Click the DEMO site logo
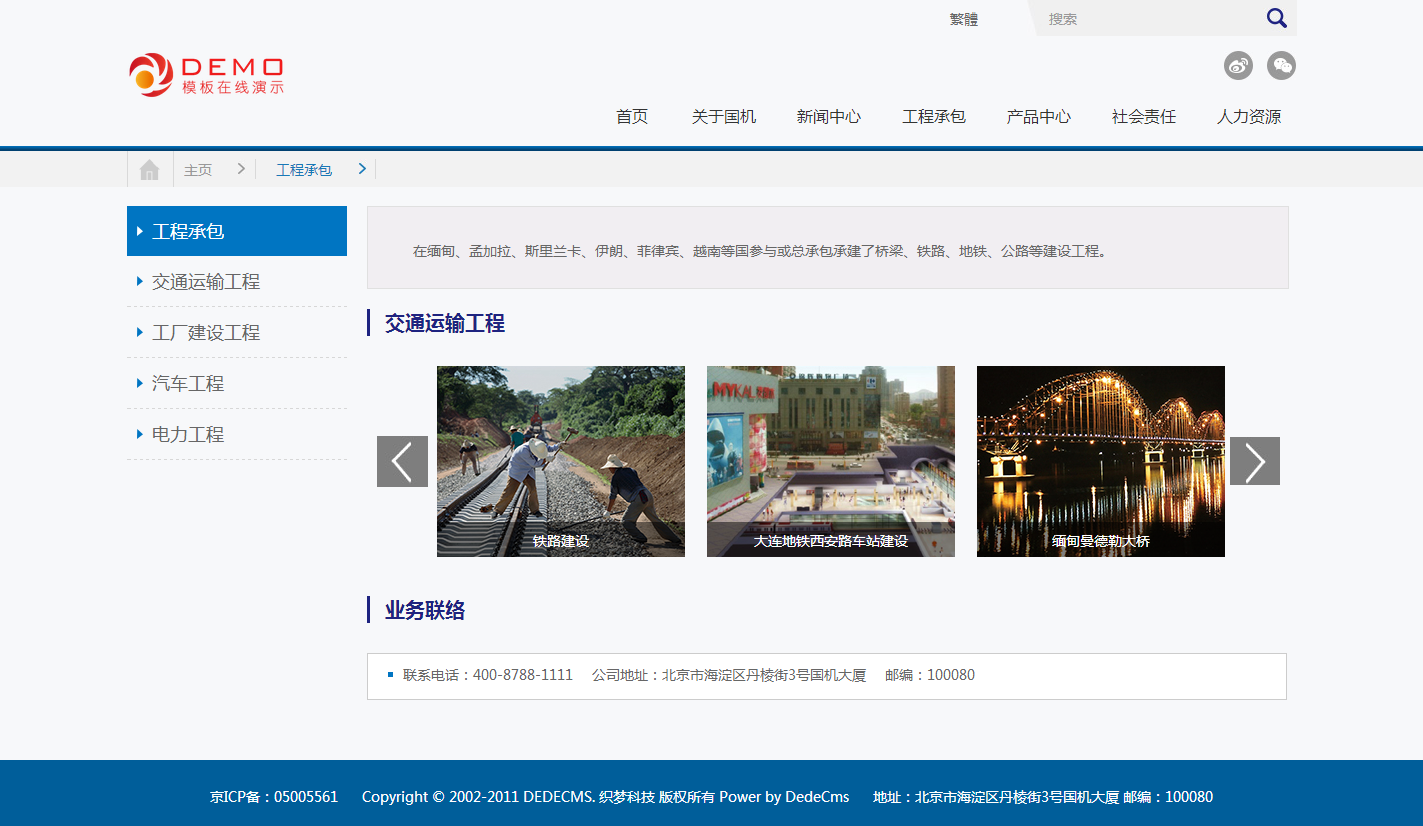The image size is (1423, 826). point(207,75)
